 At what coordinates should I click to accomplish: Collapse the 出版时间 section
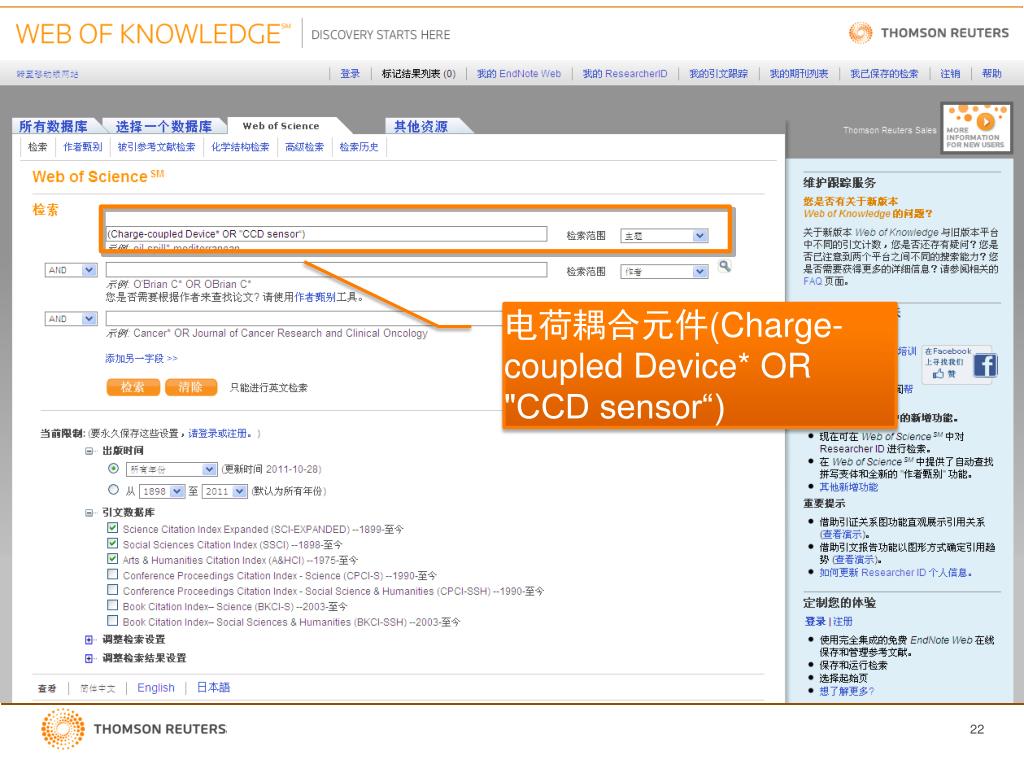89,451
